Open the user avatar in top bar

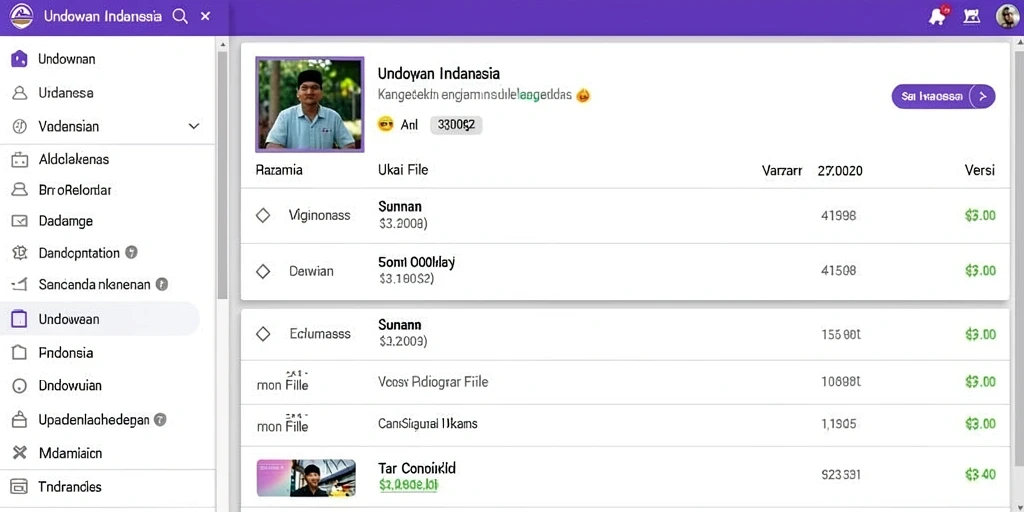click(1007, 16)
